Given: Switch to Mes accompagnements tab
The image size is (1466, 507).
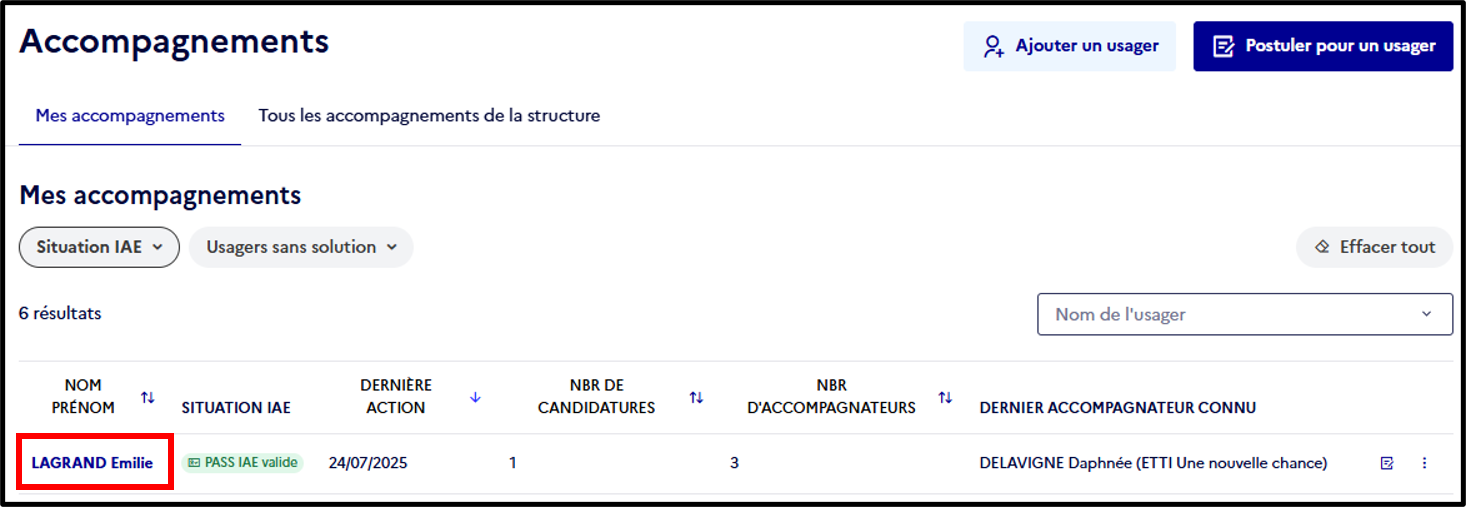Looking at the screenshot, I should click(x=130, y=116).
